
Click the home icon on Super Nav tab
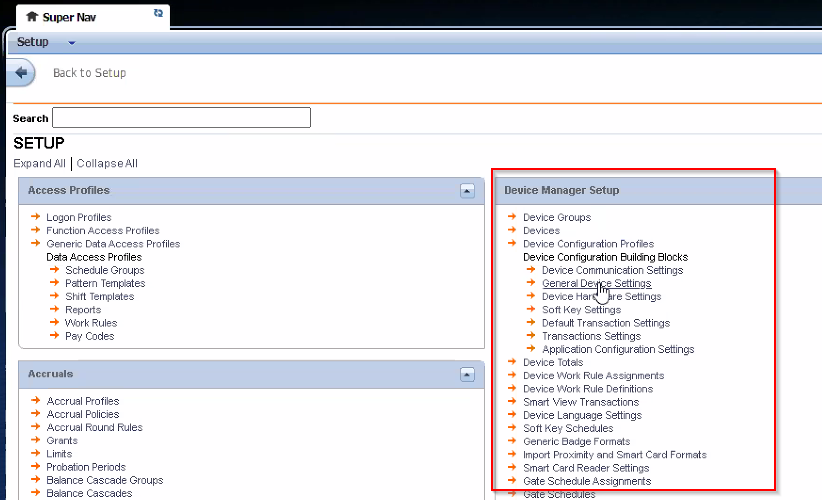pos(32,17)
